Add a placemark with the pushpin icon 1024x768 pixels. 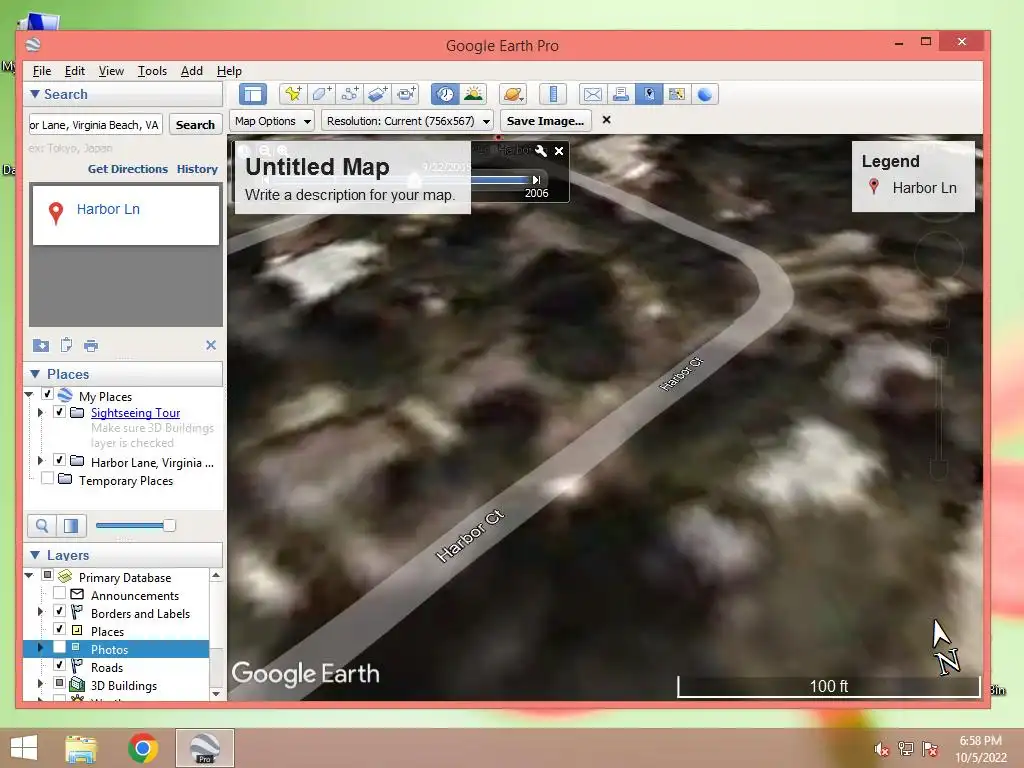click(293, 94)
